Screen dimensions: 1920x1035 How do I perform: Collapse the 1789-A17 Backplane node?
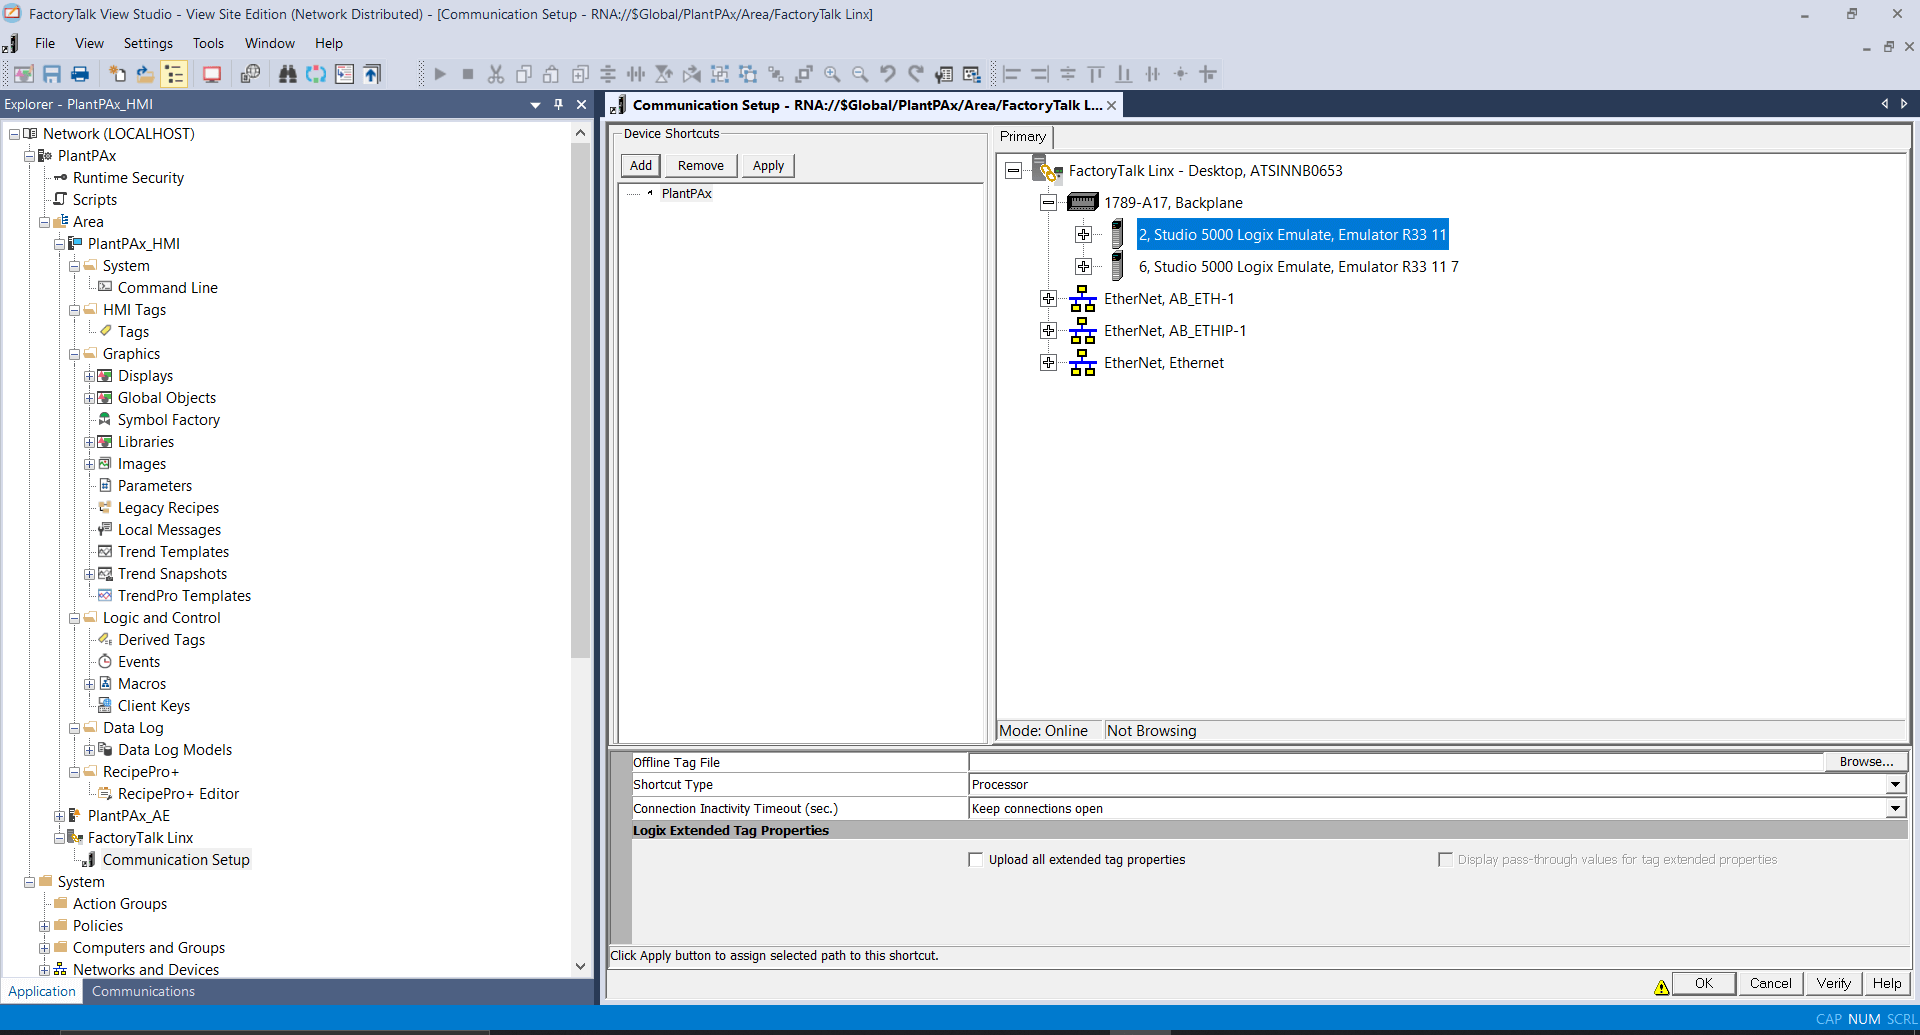1048,203
